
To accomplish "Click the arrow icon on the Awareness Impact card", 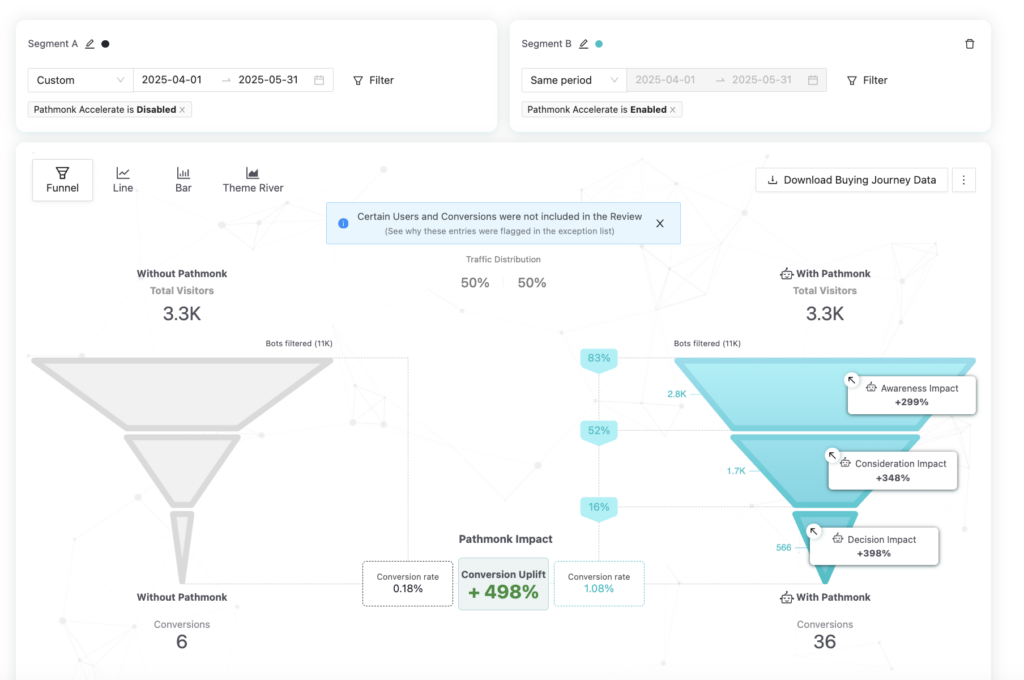I will click(x=852, y=380).
